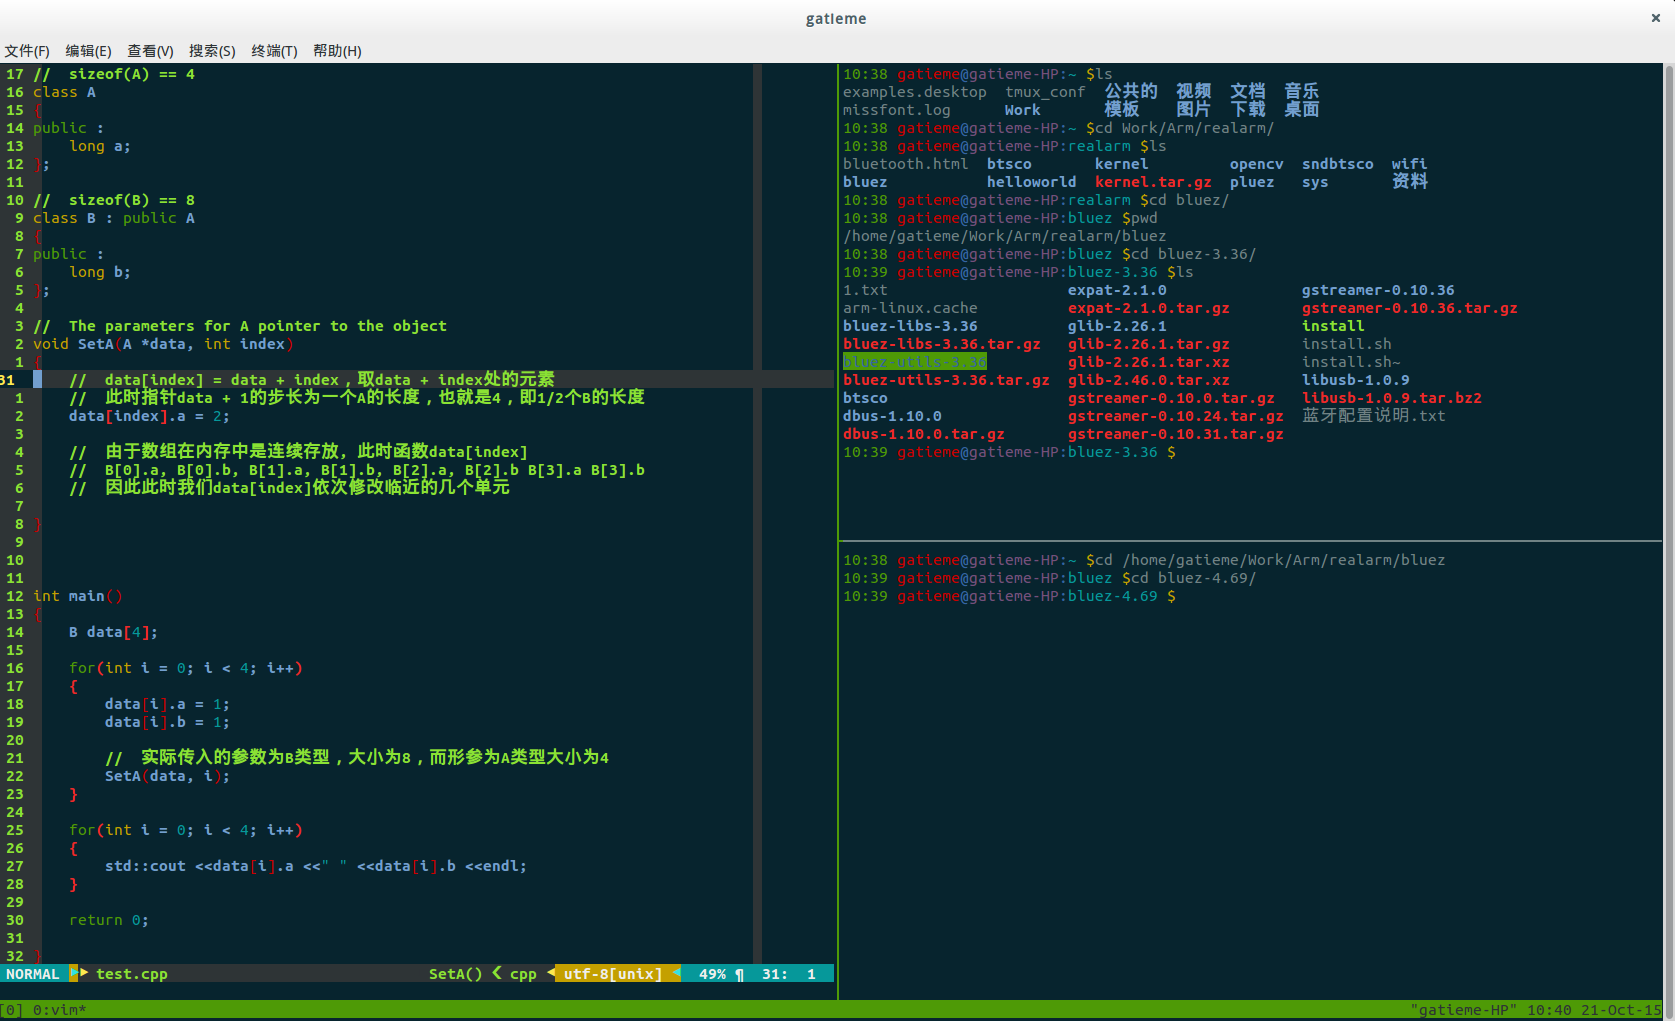Click examples.desktop in home listing

click(915, 92)
